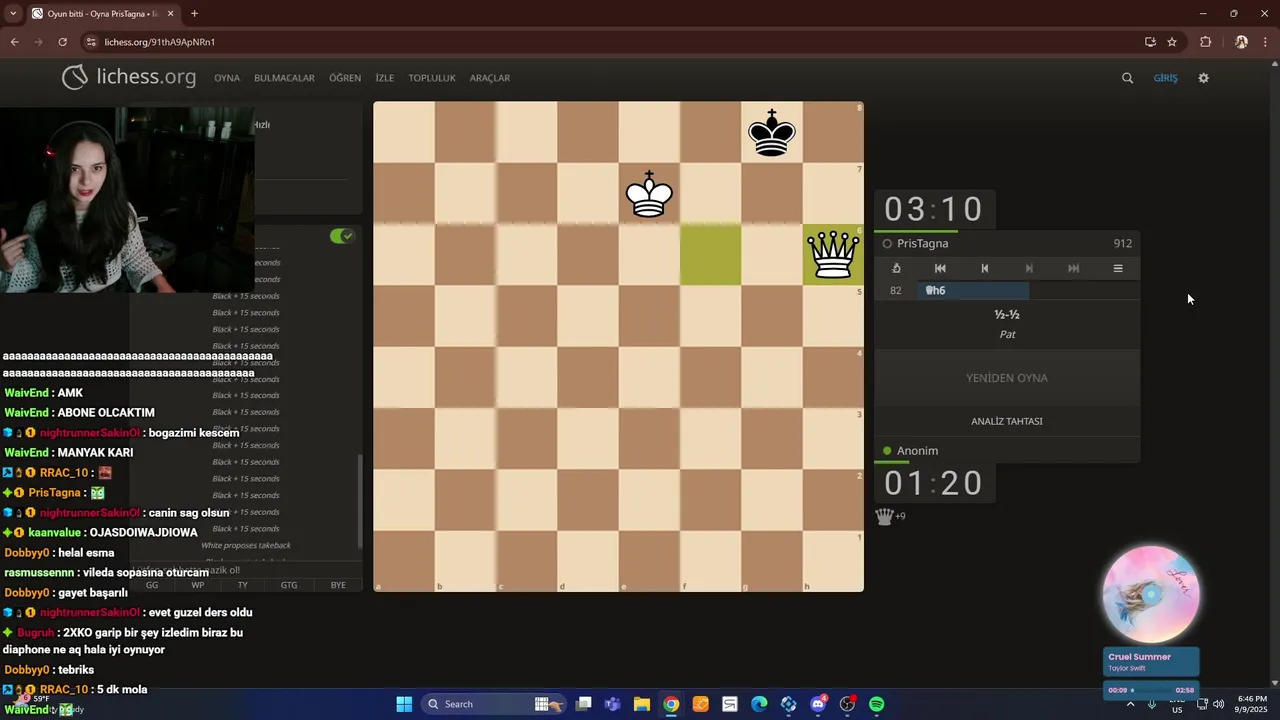Screen dimensions: 1280x720
Task: Open Chrome profile avatar
Action: click(1241, 42)
